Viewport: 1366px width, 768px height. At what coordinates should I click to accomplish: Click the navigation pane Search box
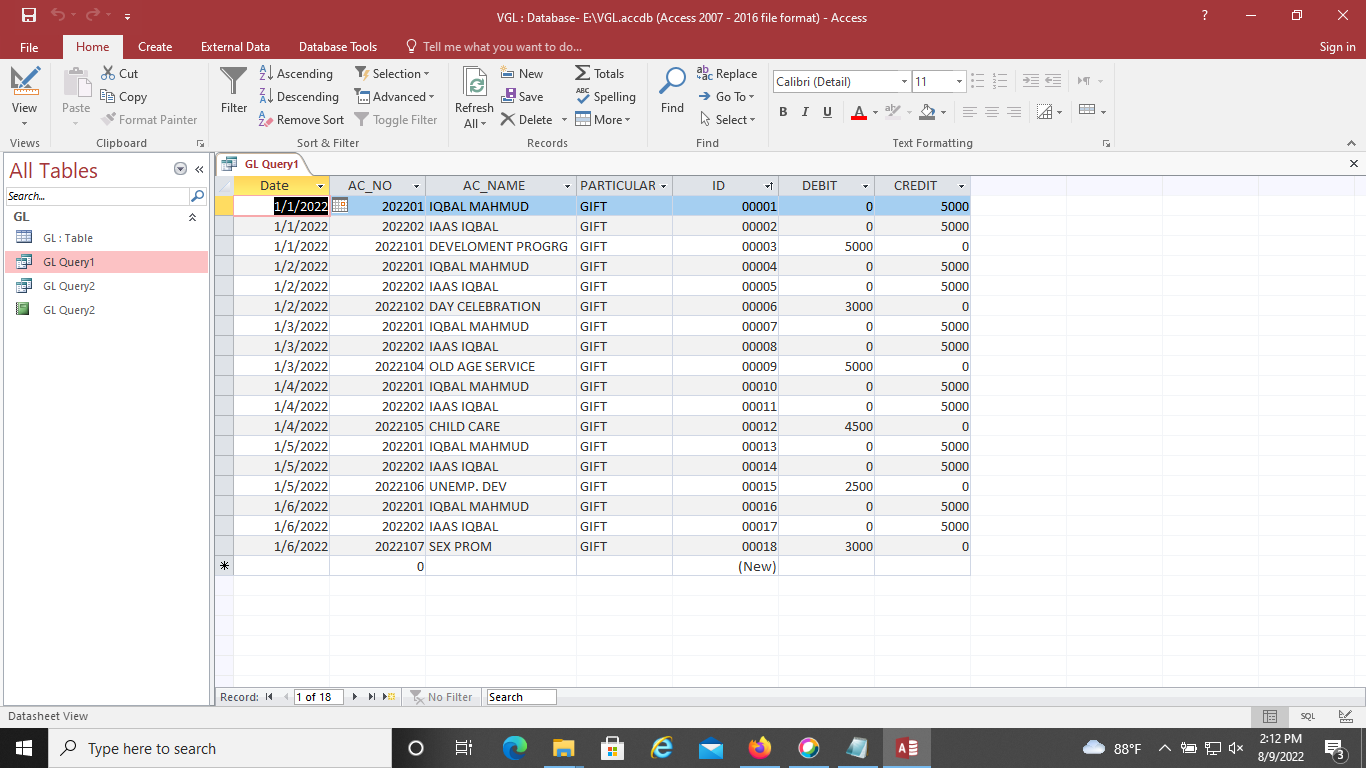pyautogui.click(x=97, y=196)
